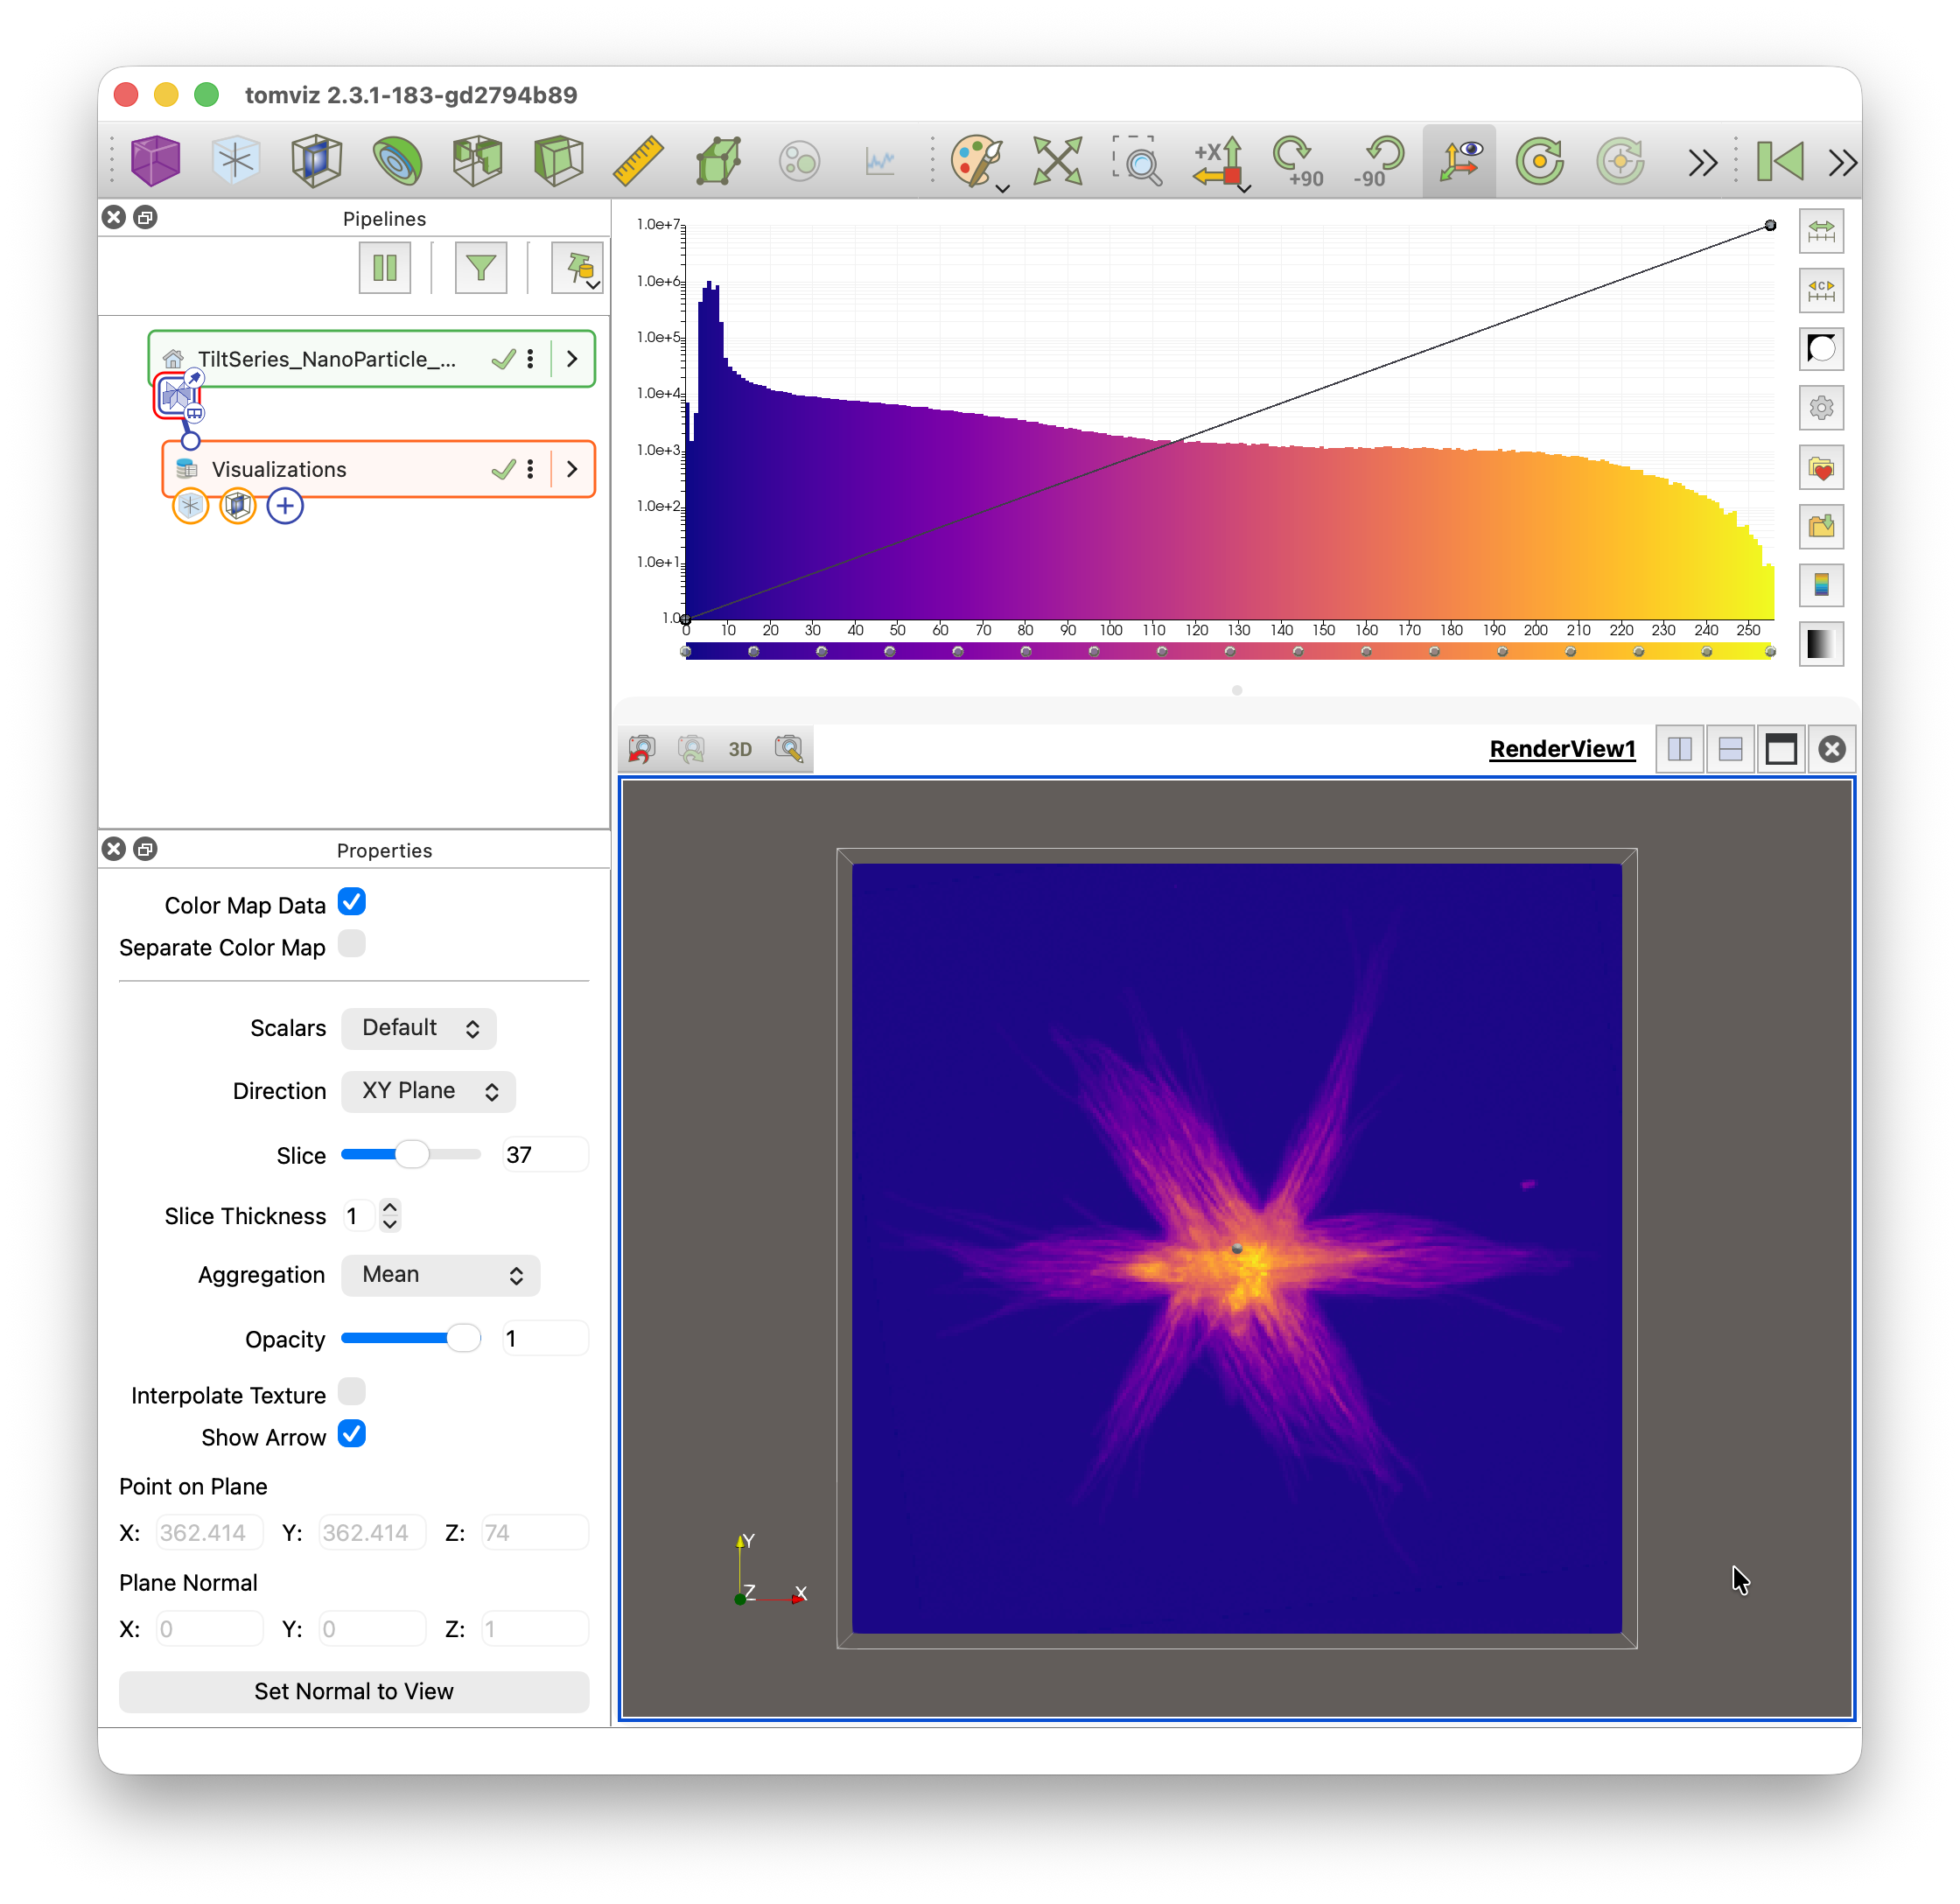Select the Visualizations pipeline item
Image resolution: width=1960 pixels, height=1904 pixels.
tap(378, 469)
